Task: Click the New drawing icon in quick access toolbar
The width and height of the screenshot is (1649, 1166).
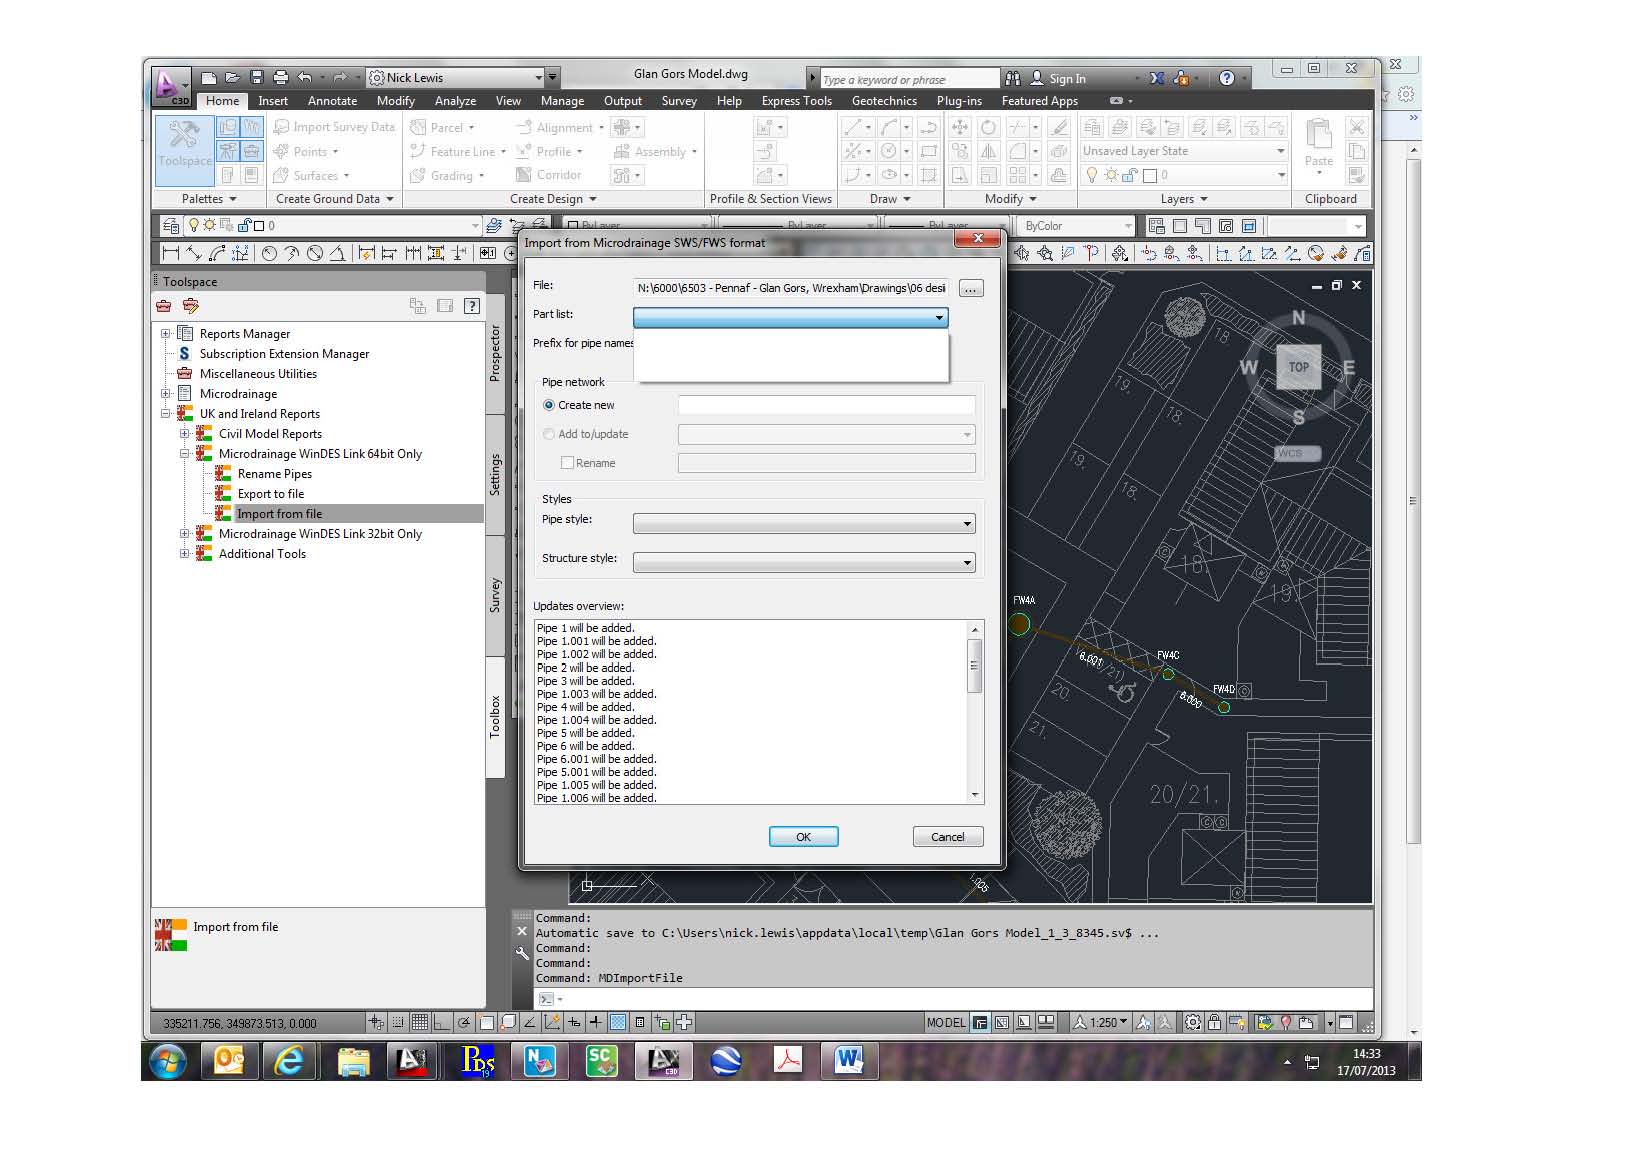Action: tap(209, 78)
